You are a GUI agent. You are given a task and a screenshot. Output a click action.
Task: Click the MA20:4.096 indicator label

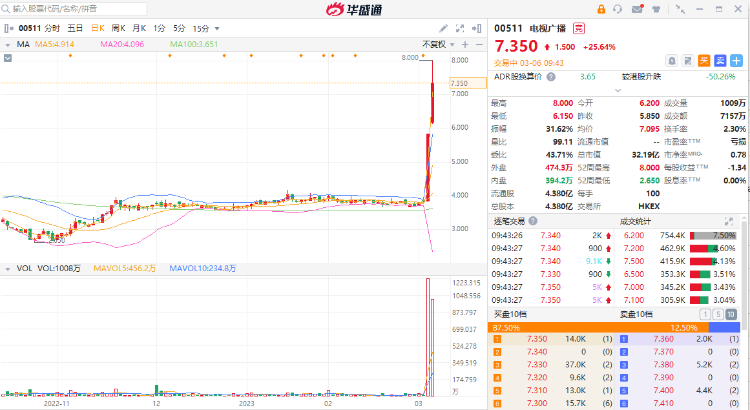click(122, 44)
